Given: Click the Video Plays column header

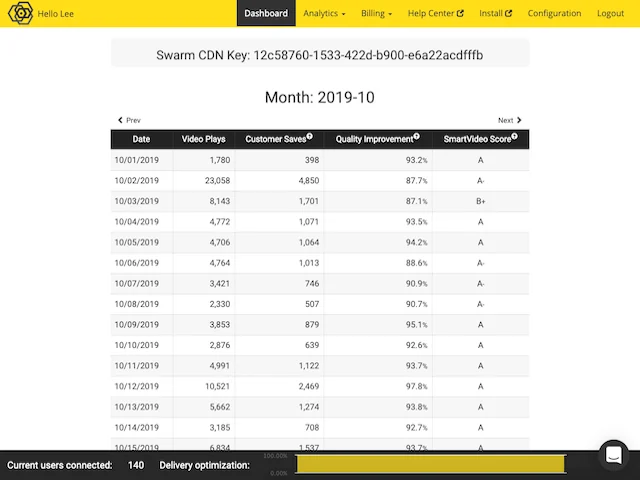Looking at the screenshot, I should tap(203, 139).
